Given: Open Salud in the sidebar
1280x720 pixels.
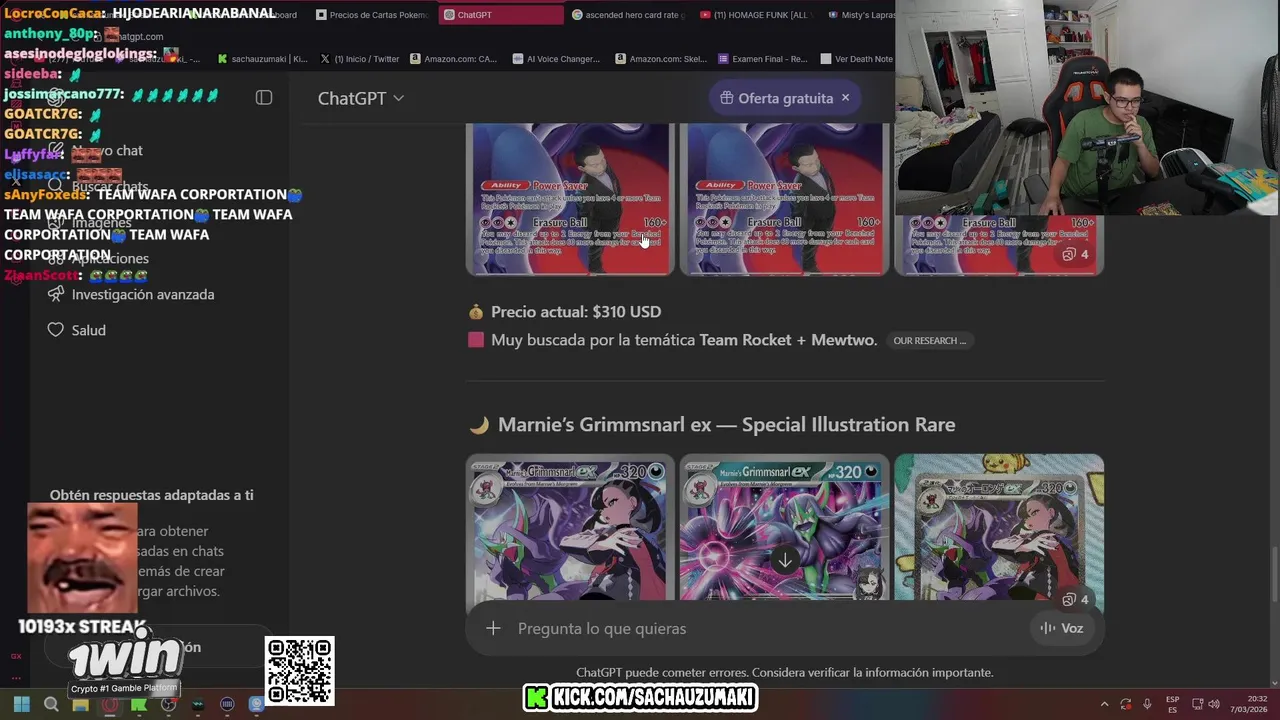Looking at the screenshot, I should (76, 330).
